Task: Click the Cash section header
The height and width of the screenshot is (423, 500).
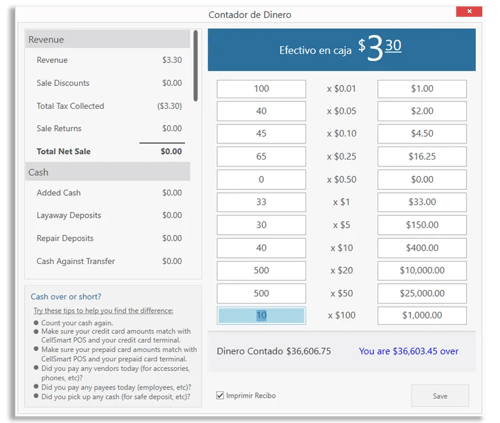Action: point(108,172)
